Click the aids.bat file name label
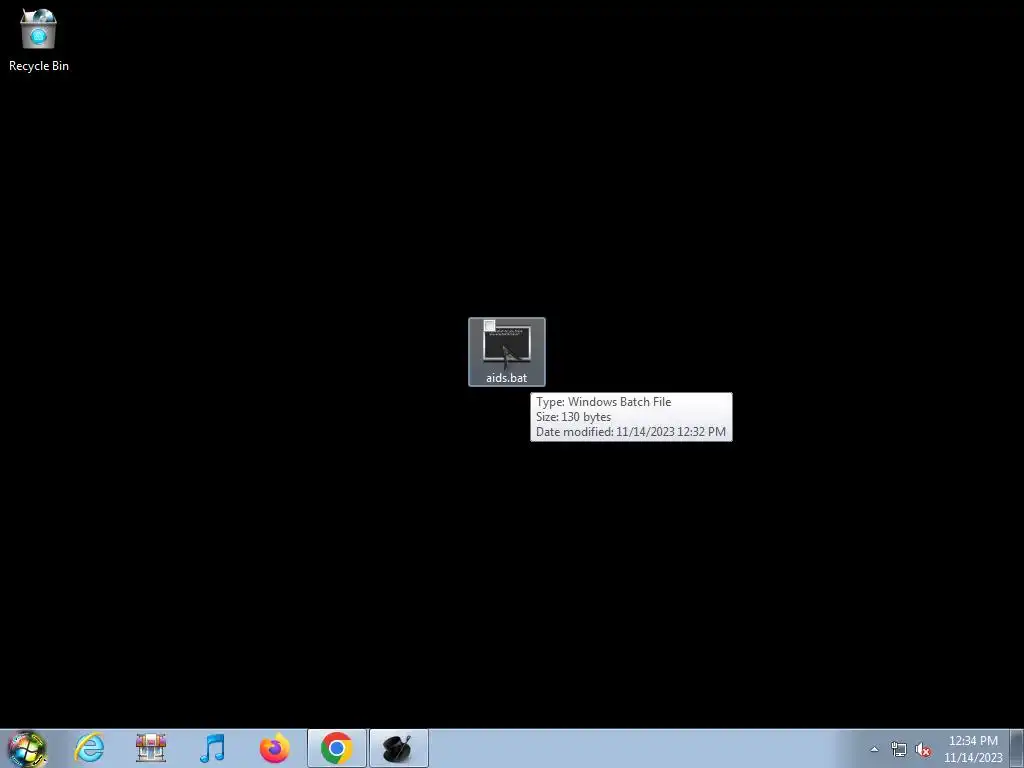Screen dimensions: 1024x768 (507, 377)
